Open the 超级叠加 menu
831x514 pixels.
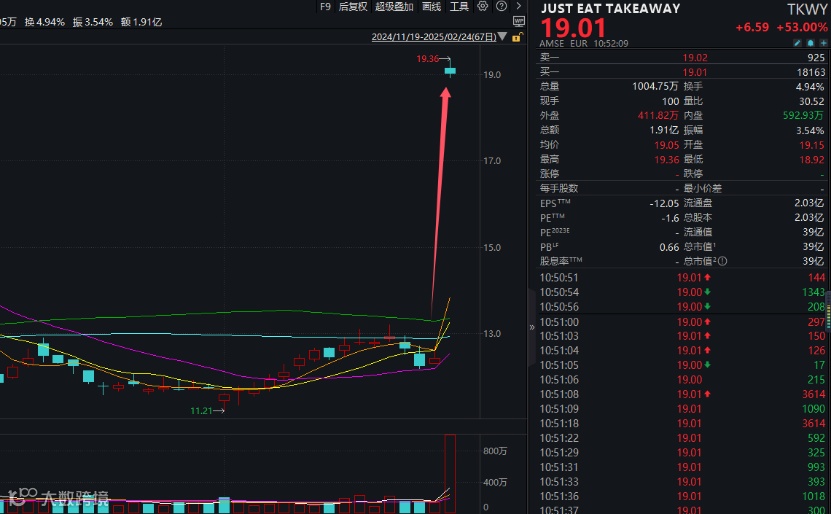coord(394,6)
